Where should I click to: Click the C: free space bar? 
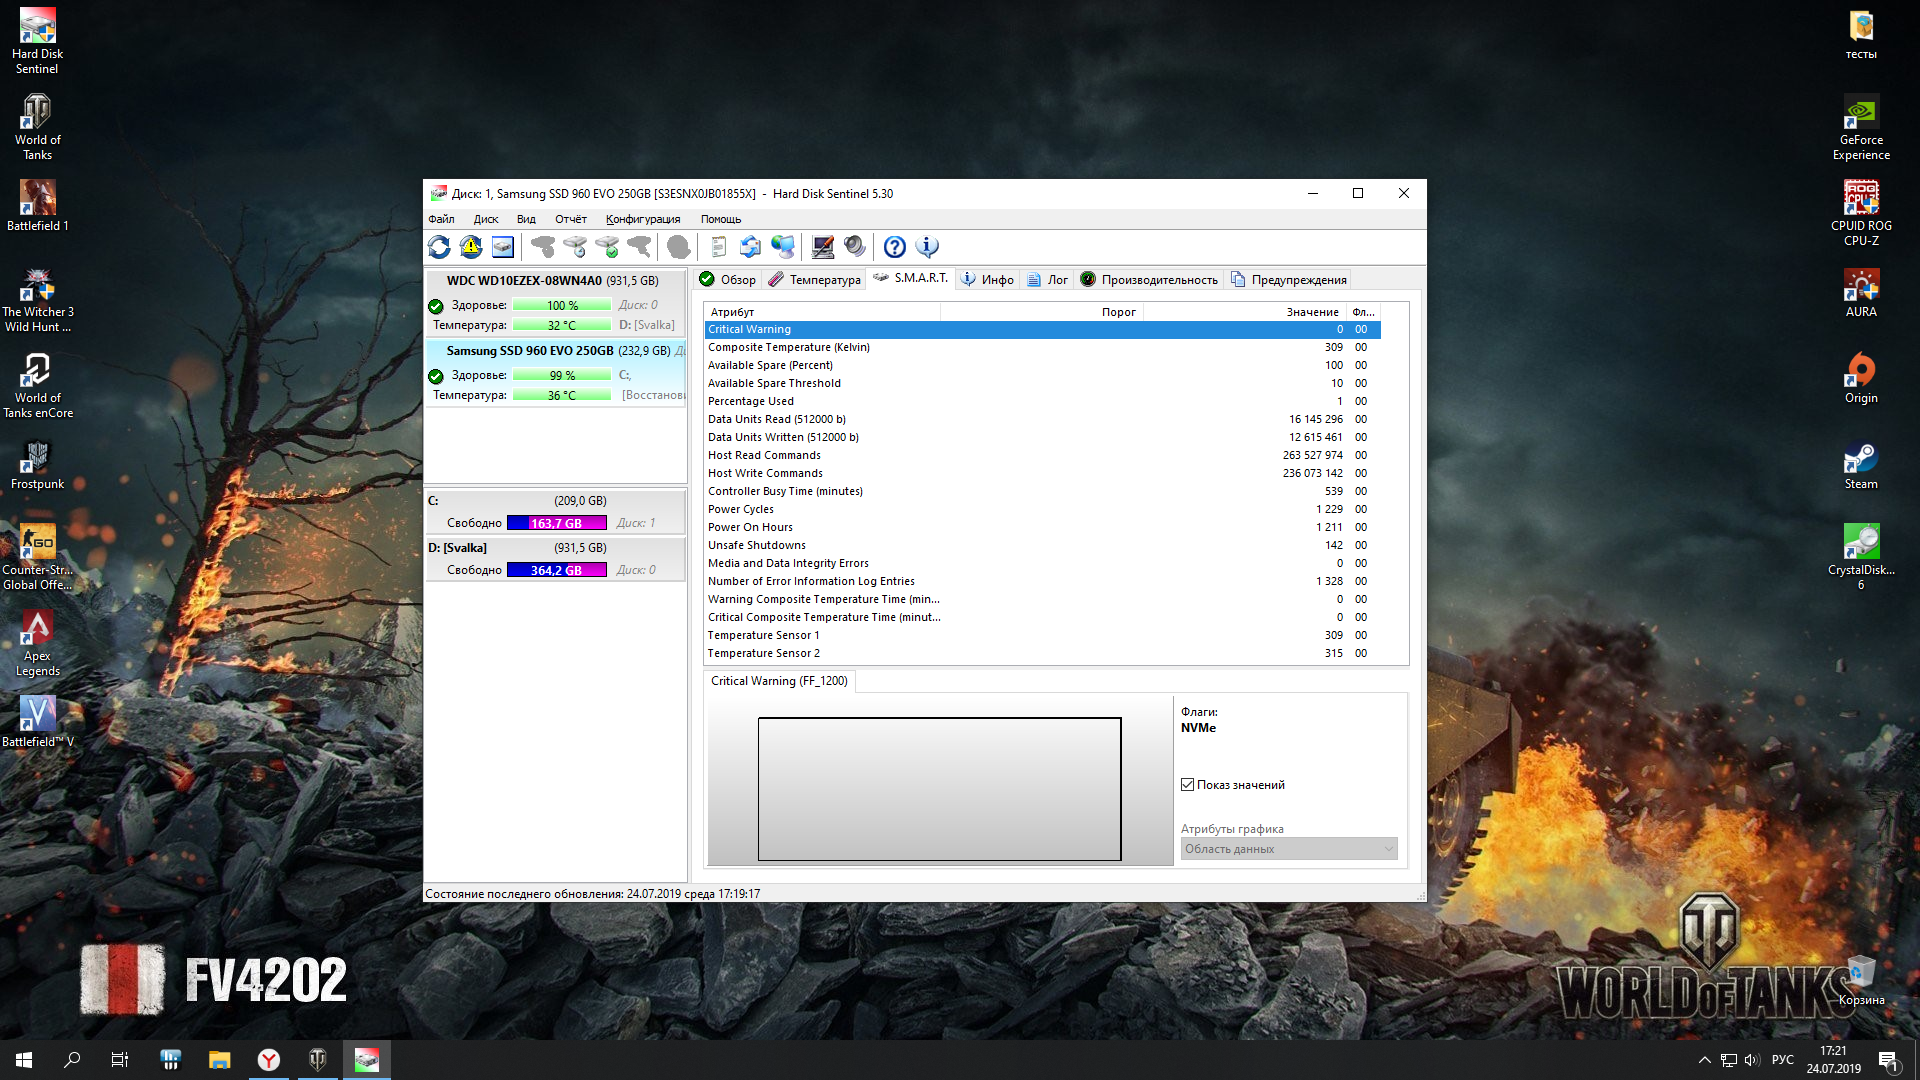(556, 523)
